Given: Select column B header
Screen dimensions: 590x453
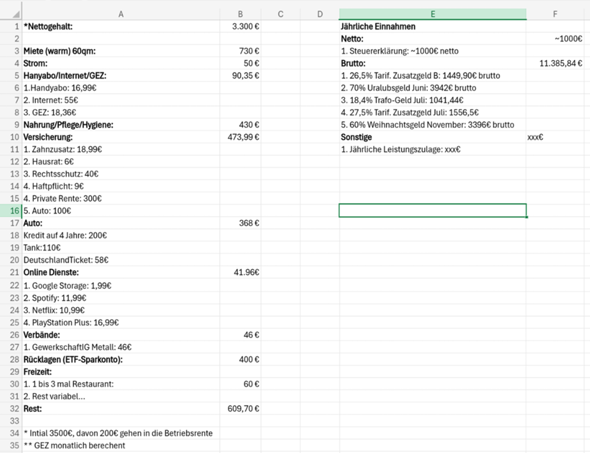Looking at the screenshot, I should (x=240, y=14).
